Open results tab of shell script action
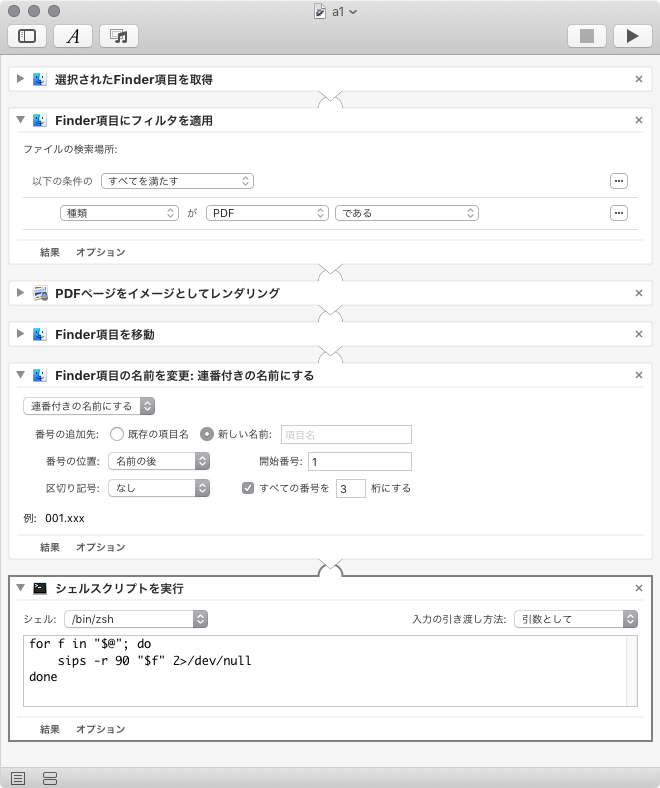The height and width of the screenshot is (788, 660). [50, 729]
